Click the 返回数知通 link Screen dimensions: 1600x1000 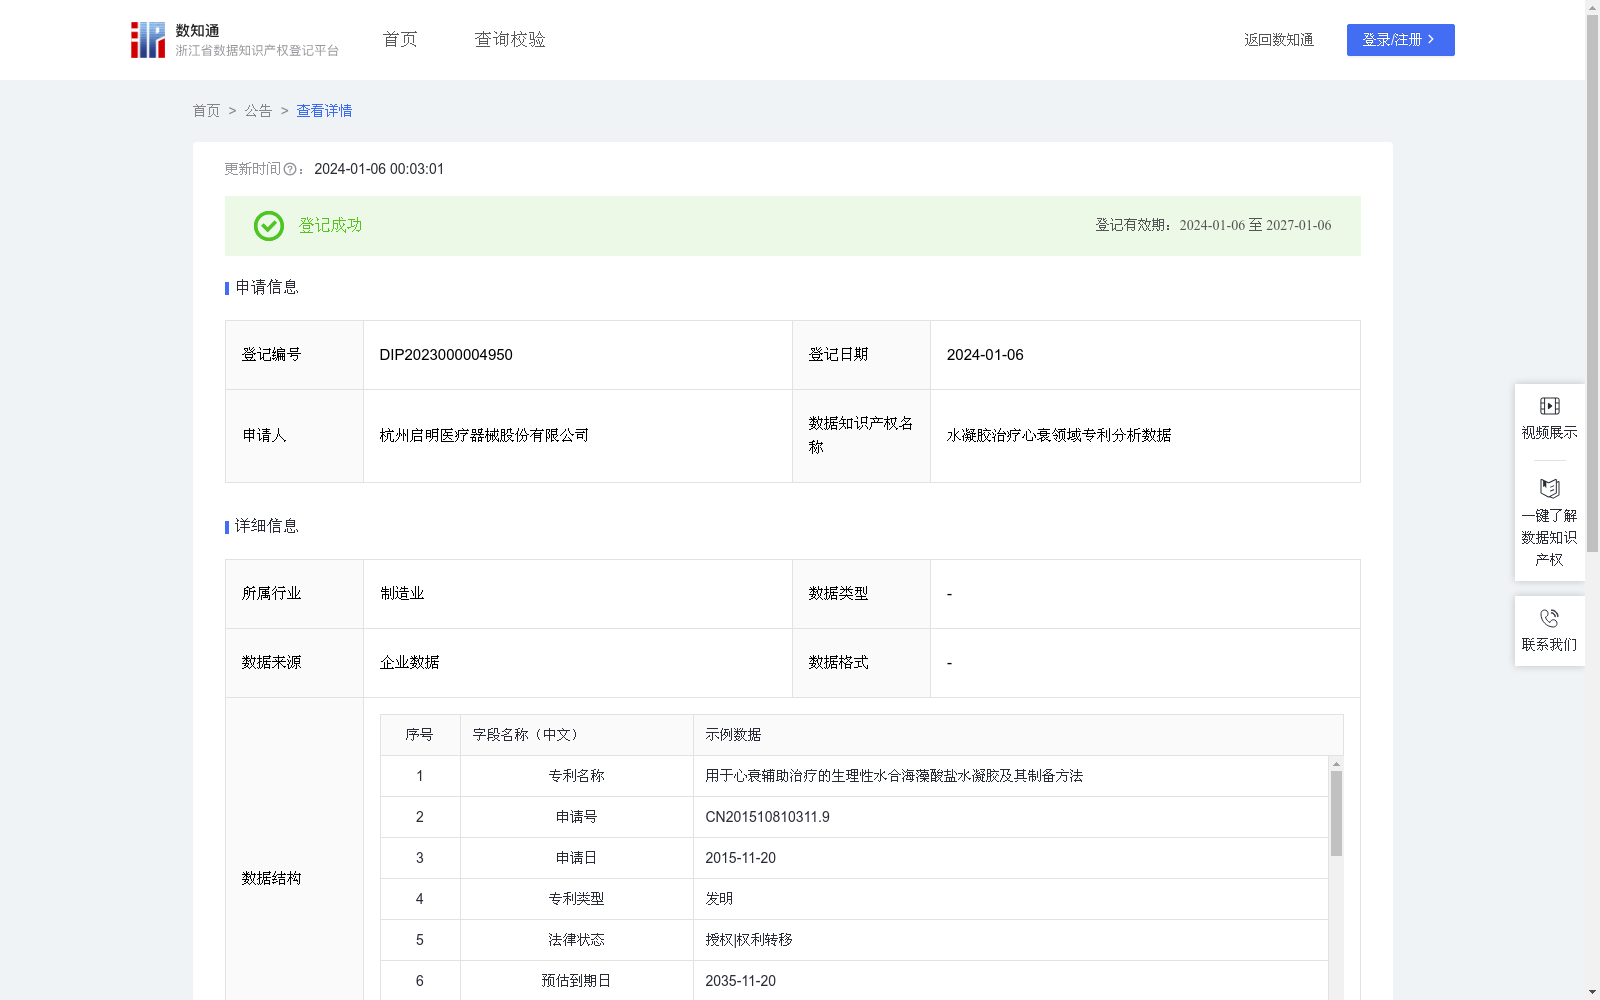[x=1279, y=40]
